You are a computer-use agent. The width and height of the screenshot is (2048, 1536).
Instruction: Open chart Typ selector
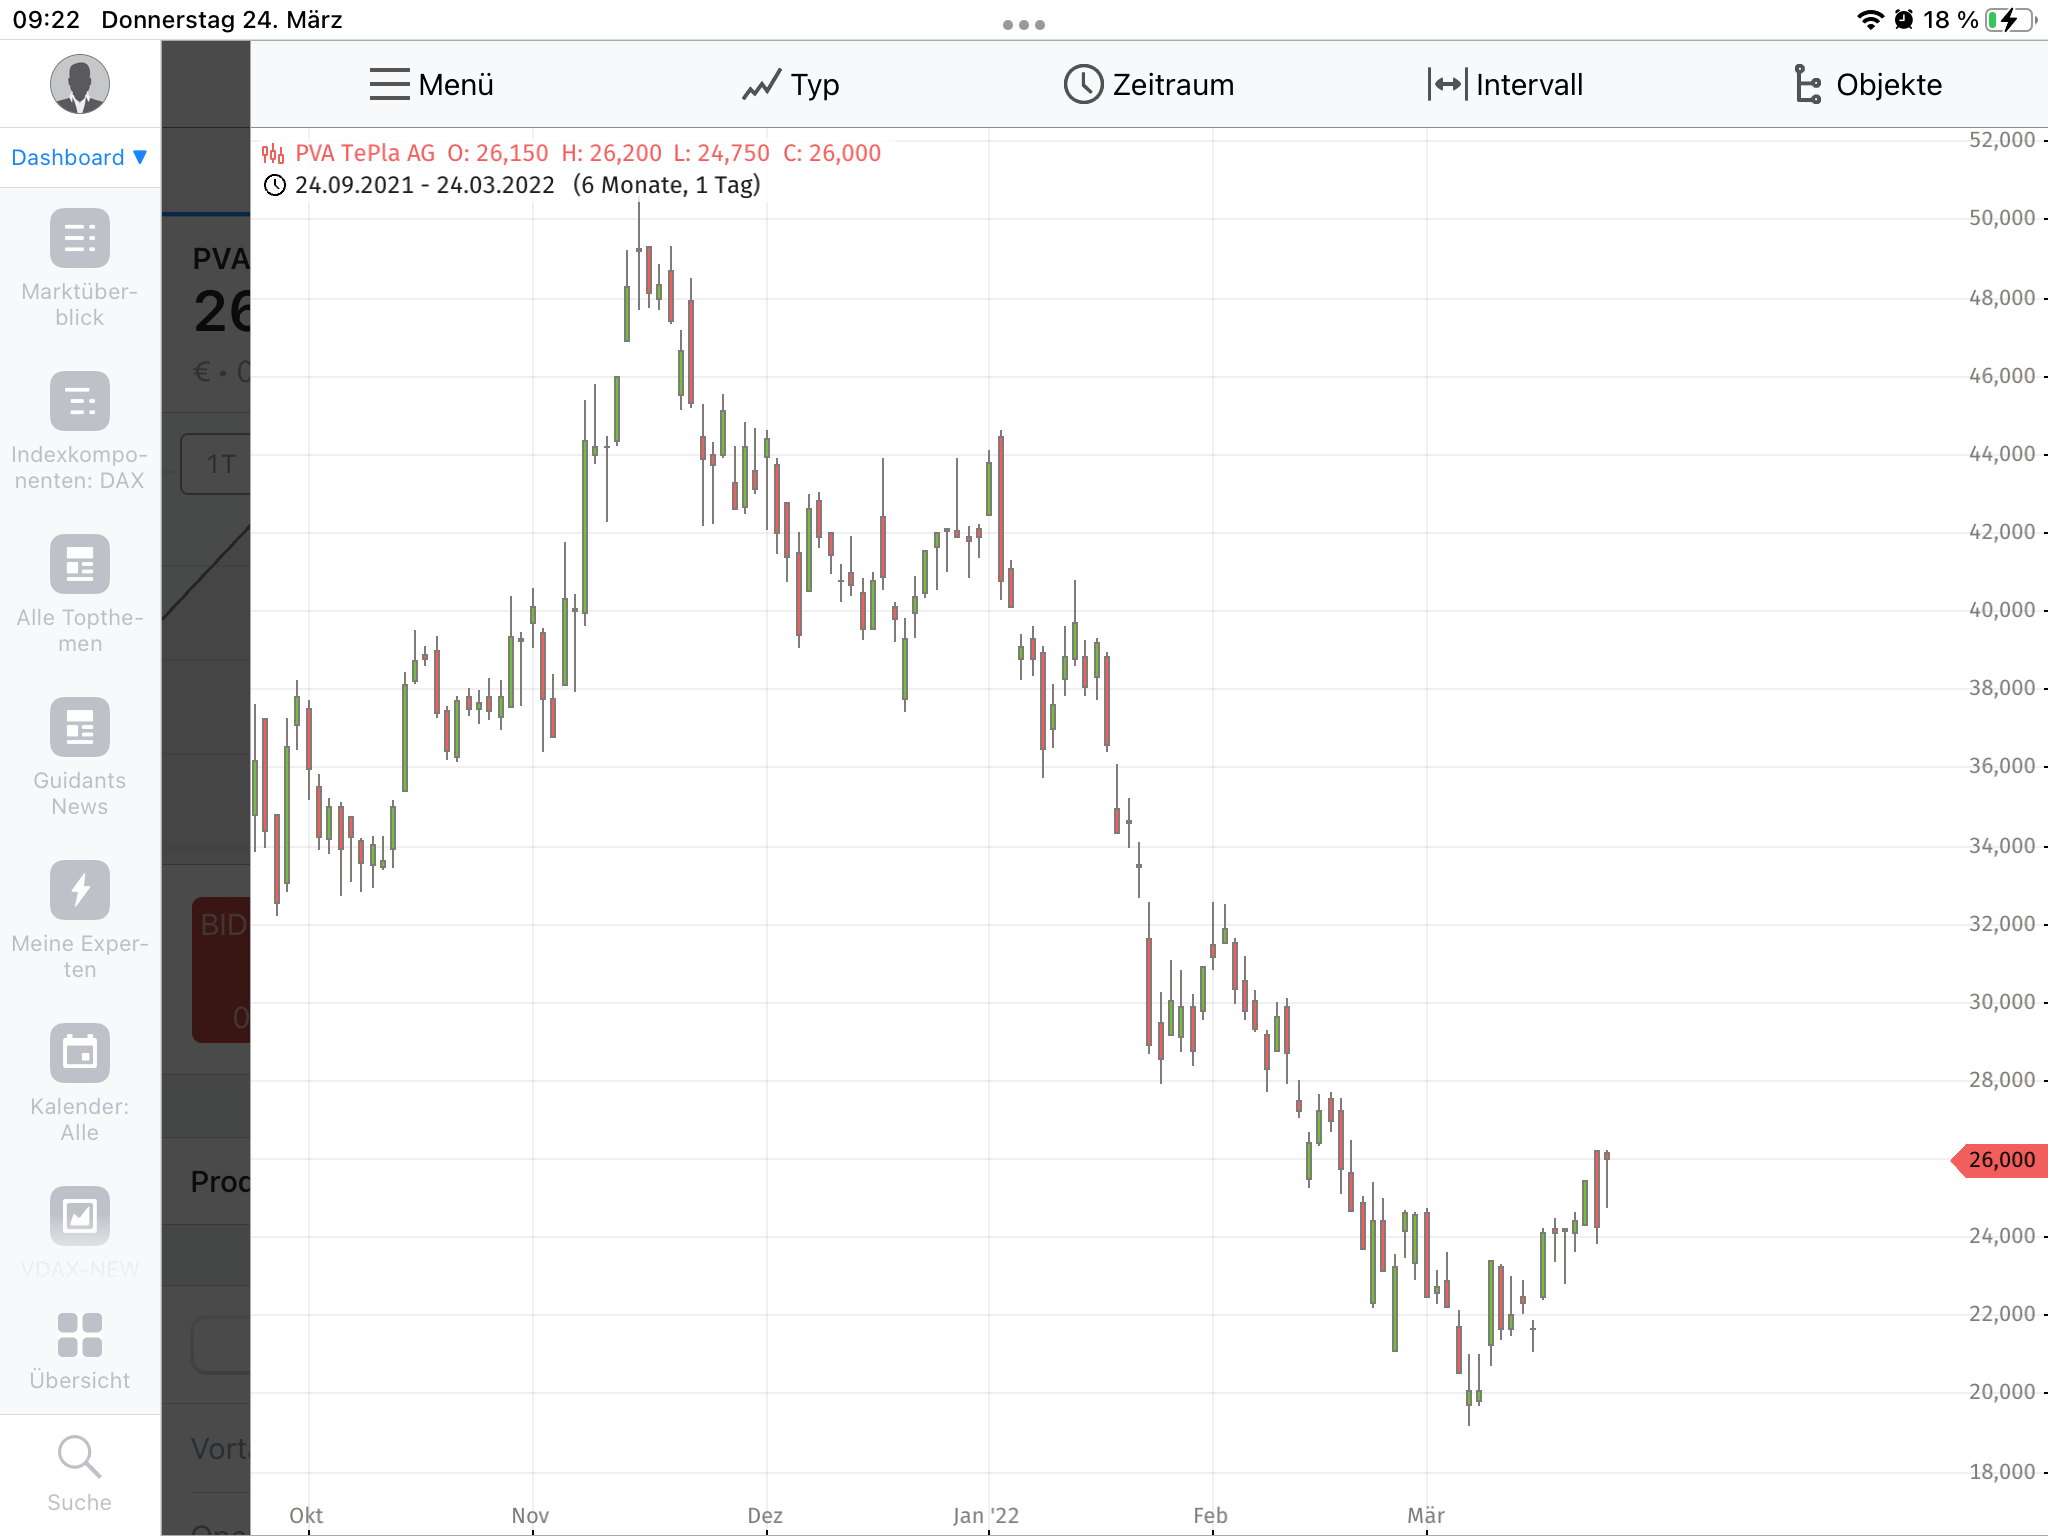791,85
